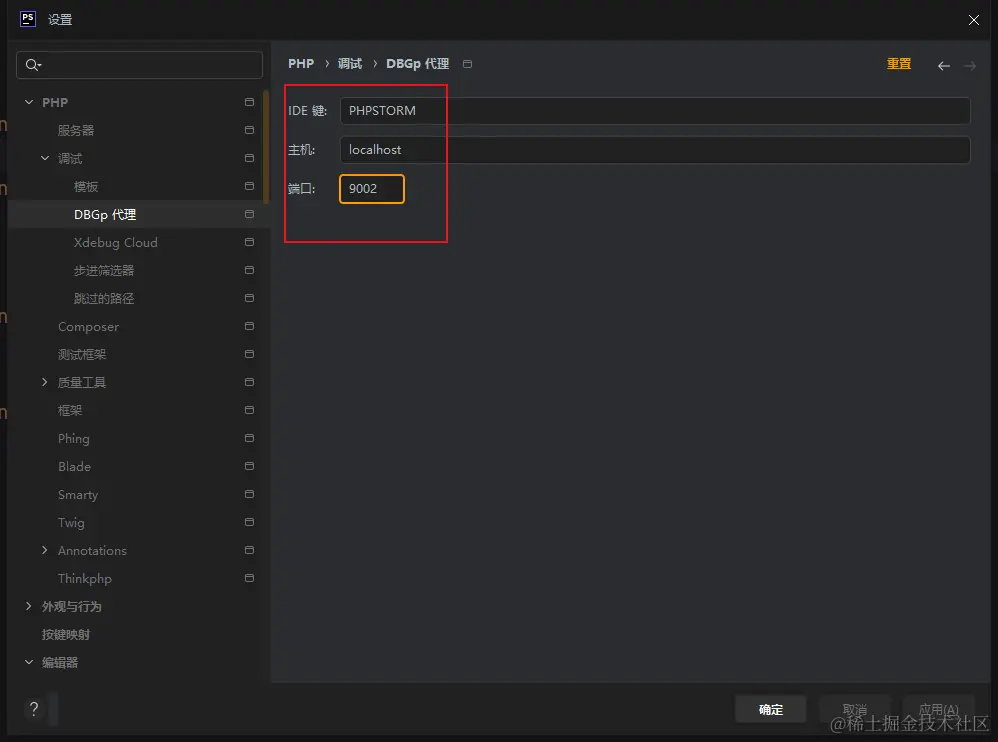Open Twig settings page

coord(71,522)
